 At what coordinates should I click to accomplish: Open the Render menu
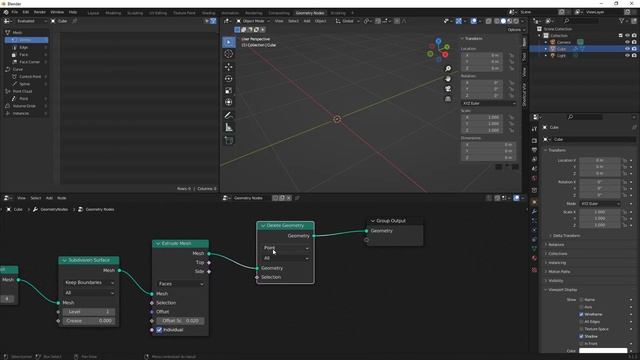pos(40,12)
